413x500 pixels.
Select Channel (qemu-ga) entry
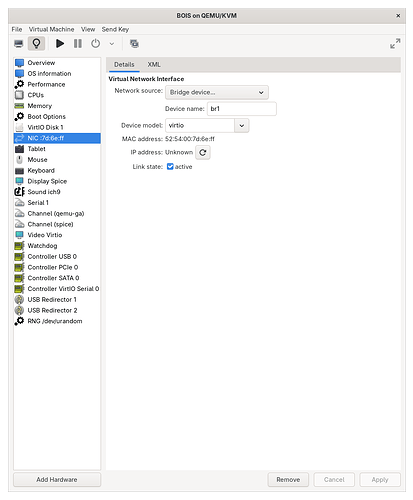[57, 213]
